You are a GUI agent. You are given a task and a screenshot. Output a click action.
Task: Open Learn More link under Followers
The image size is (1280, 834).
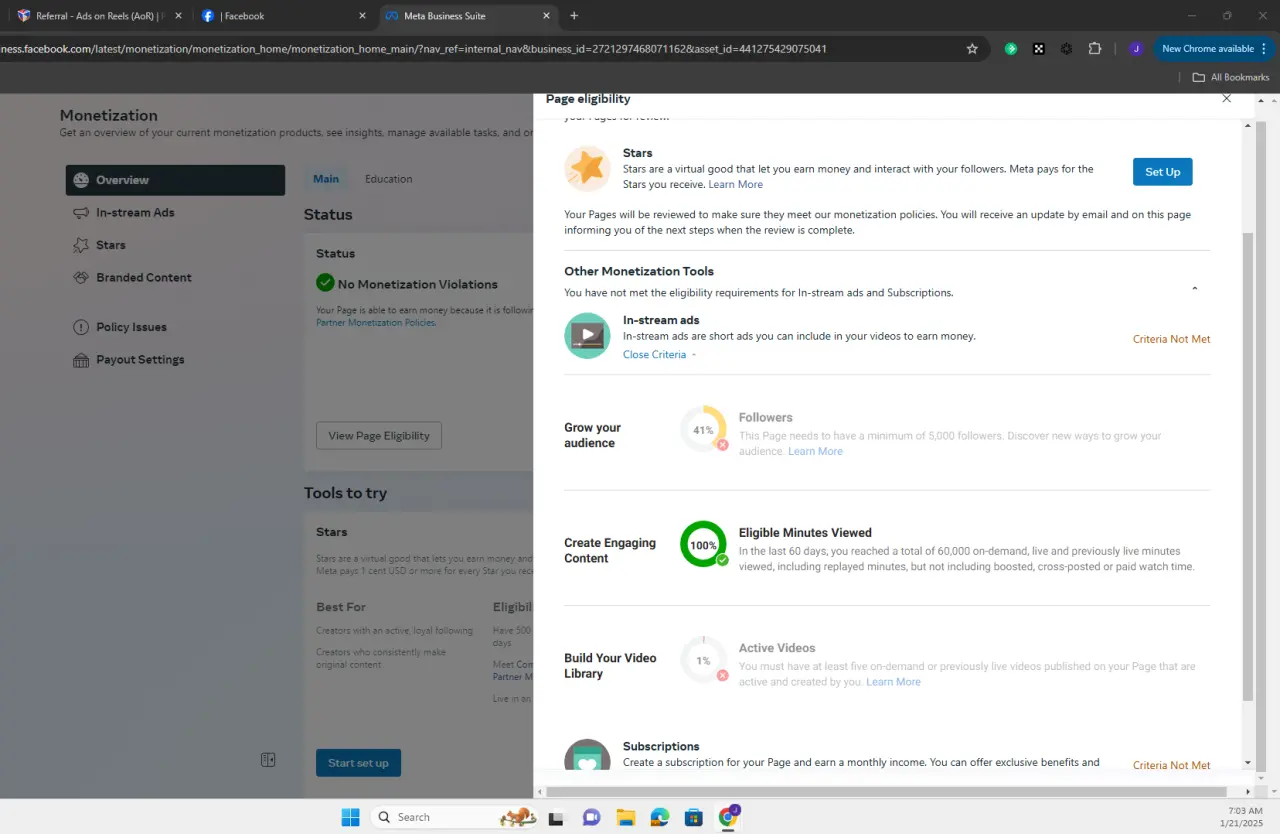[815, 452]
